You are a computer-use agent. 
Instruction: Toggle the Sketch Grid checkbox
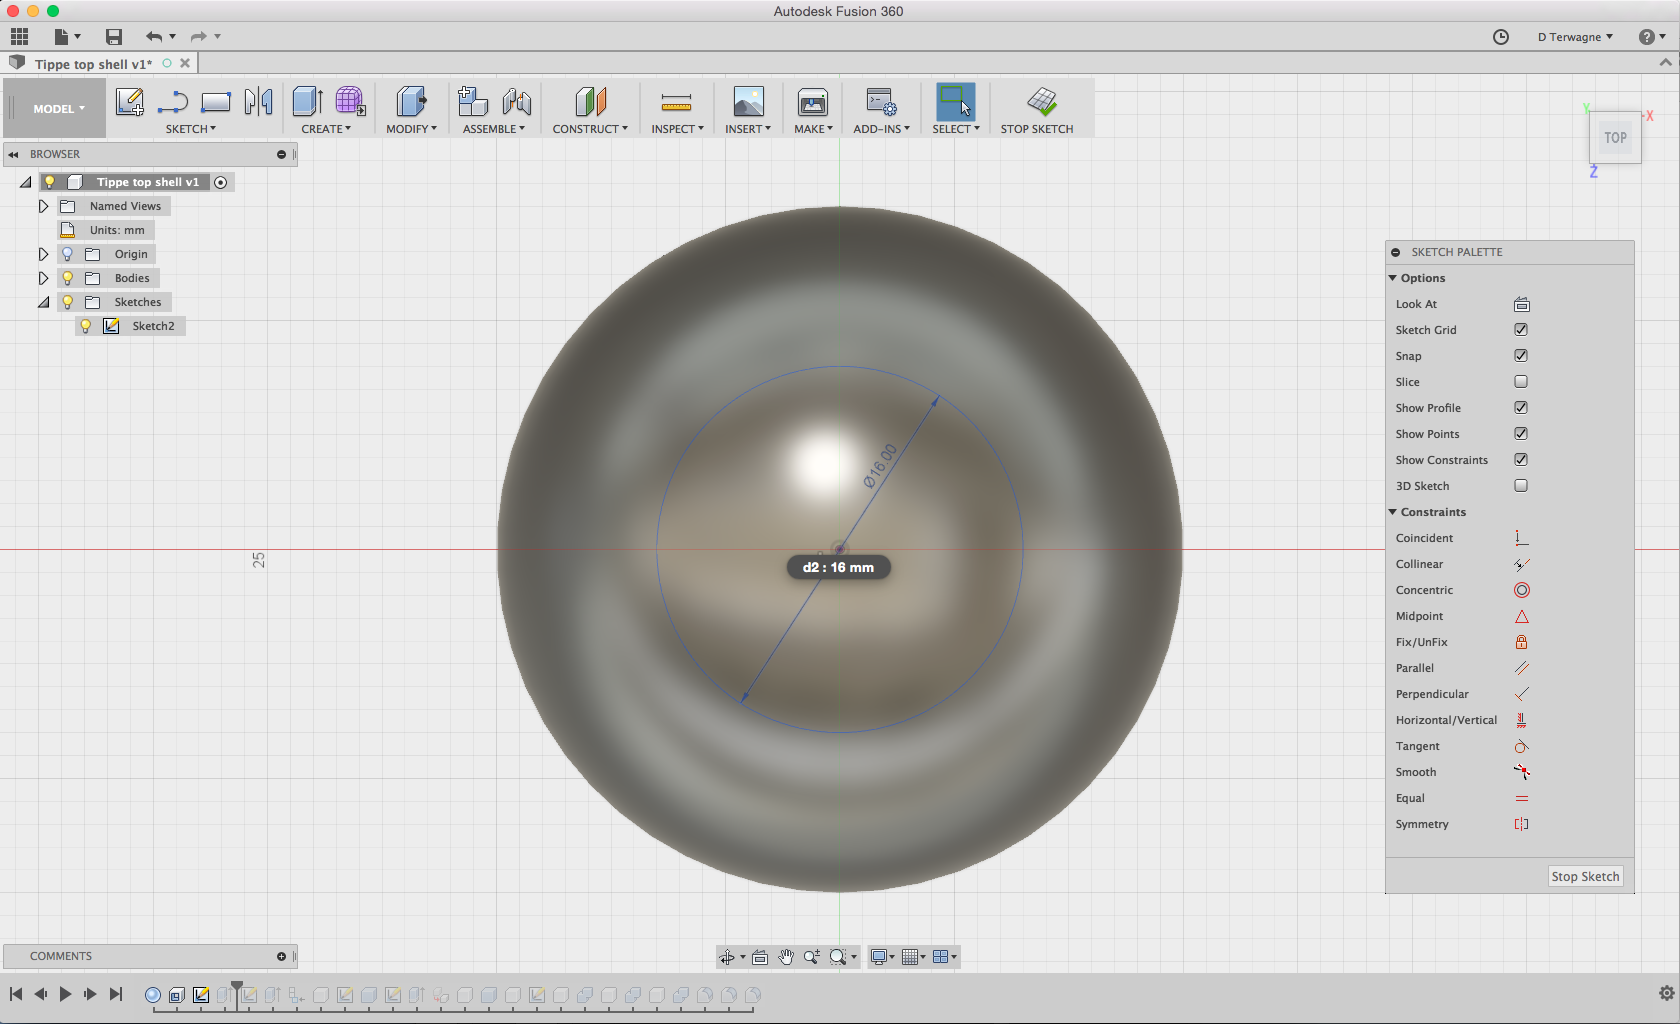pyautogui.click(x=1521, y=330)
